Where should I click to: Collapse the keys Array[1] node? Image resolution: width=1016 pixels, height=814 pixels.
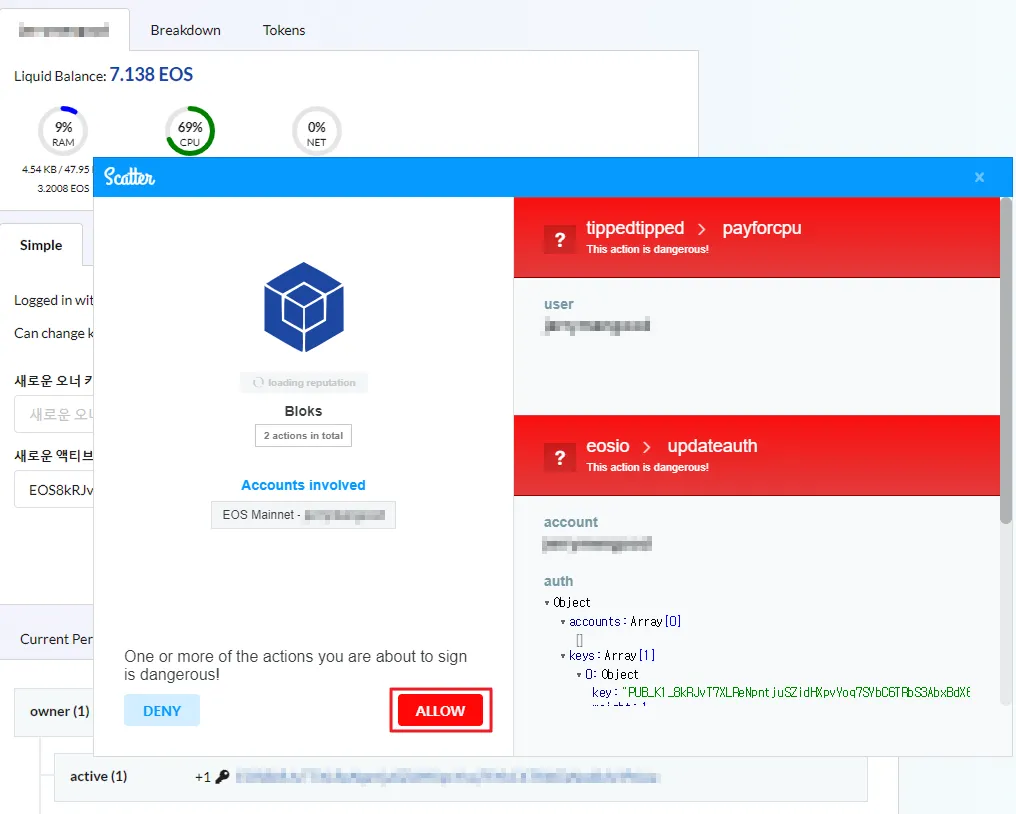[562, 656]
